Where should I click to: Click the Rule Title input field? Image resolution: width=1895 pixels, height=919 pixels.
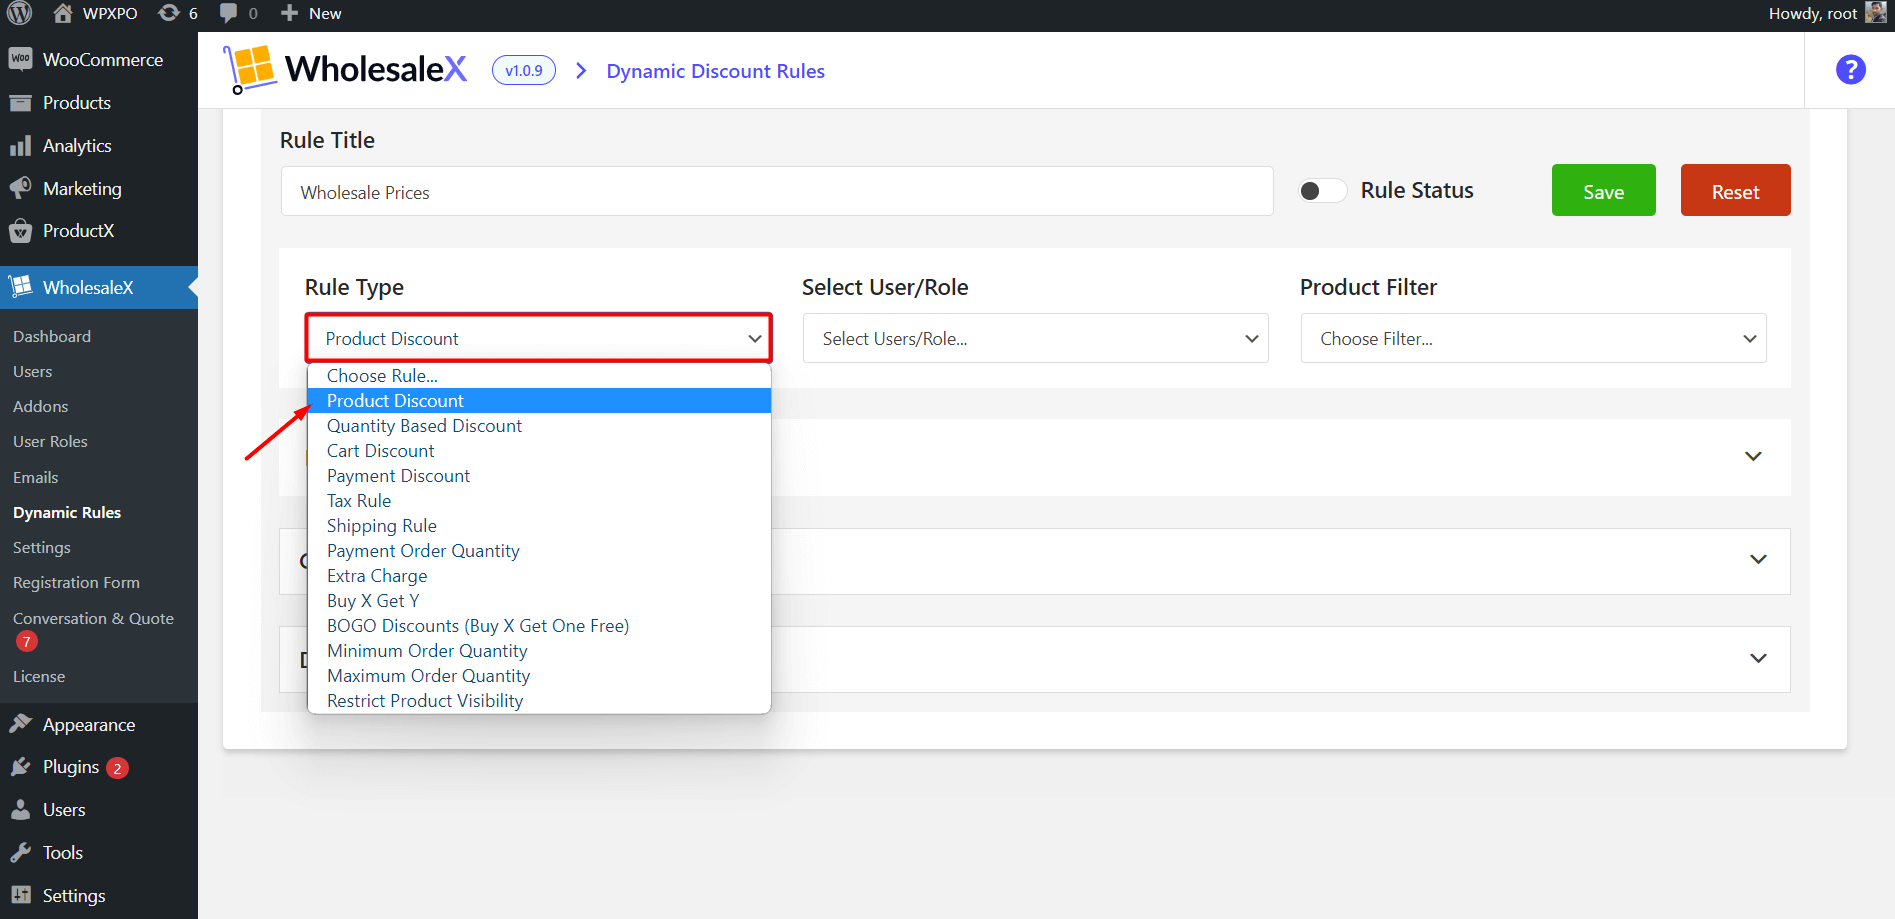click(777, 191)
